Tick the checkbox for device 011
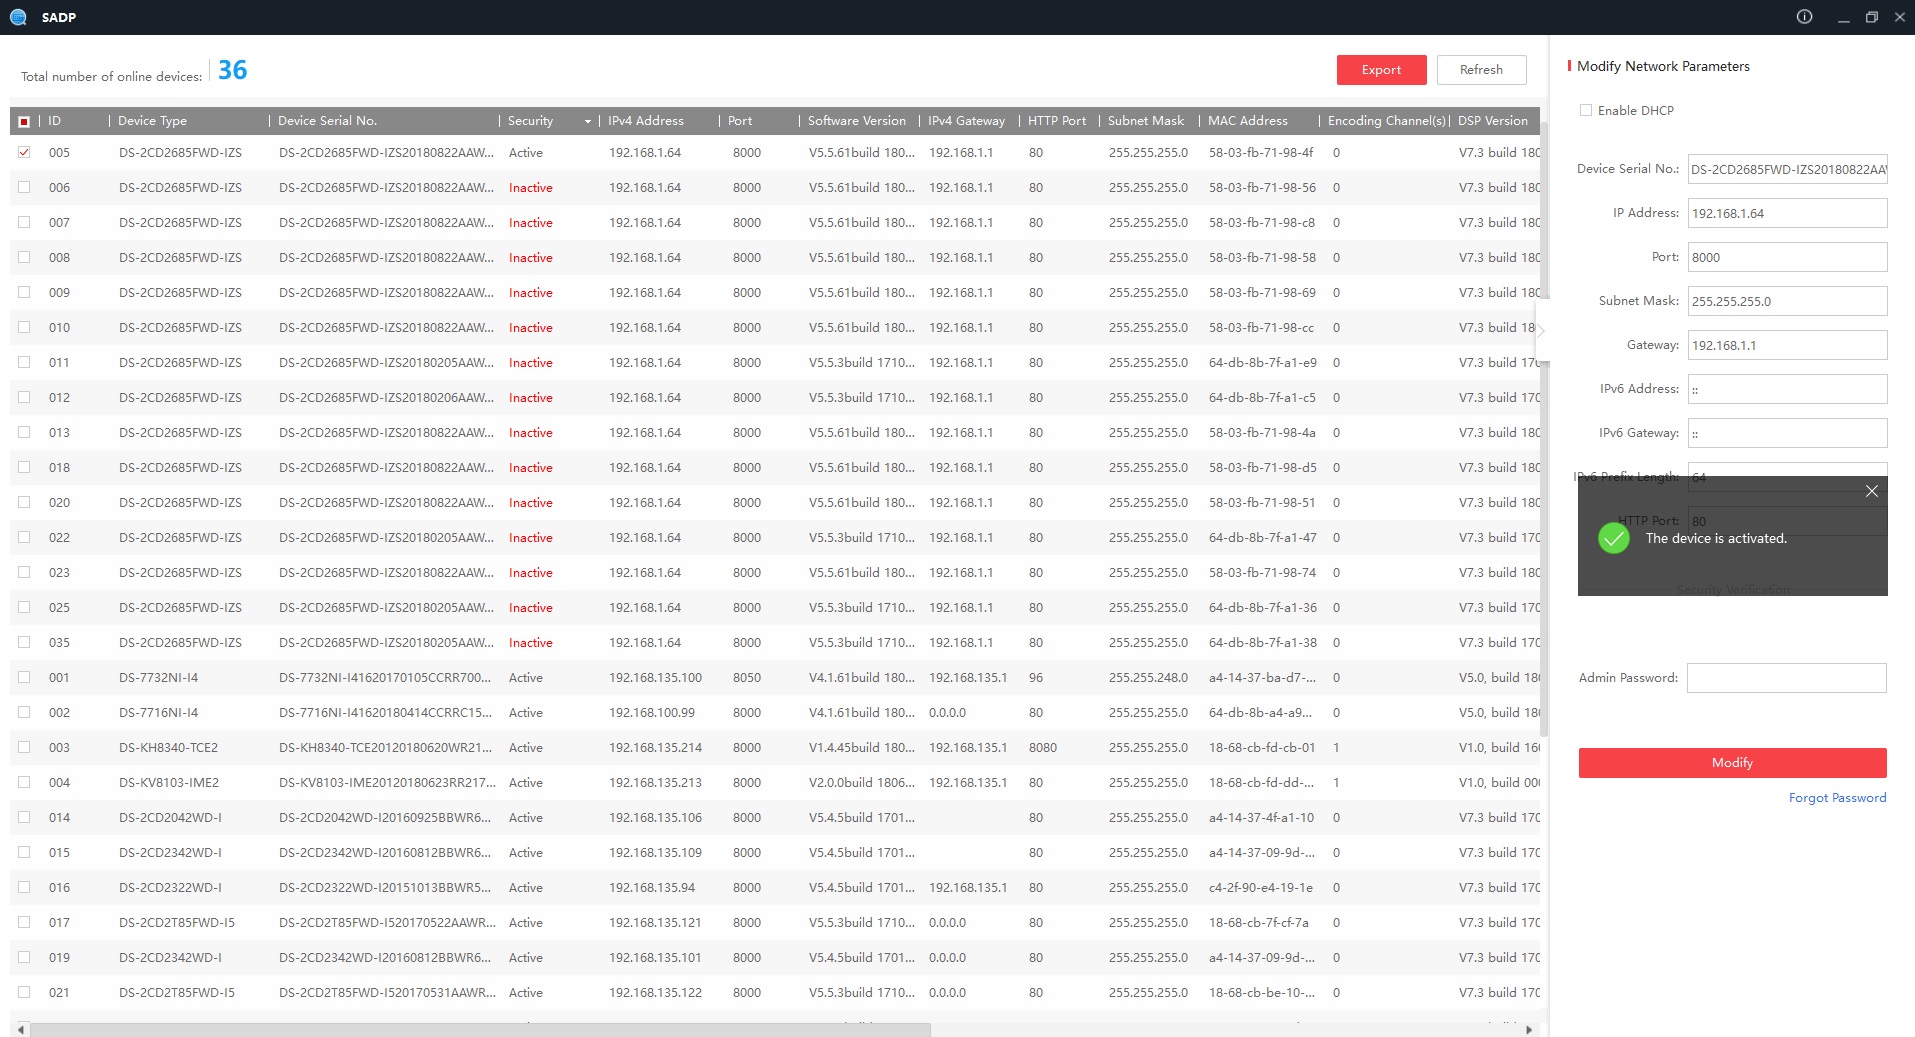The image size is (1915, 1037). [24, 362]
